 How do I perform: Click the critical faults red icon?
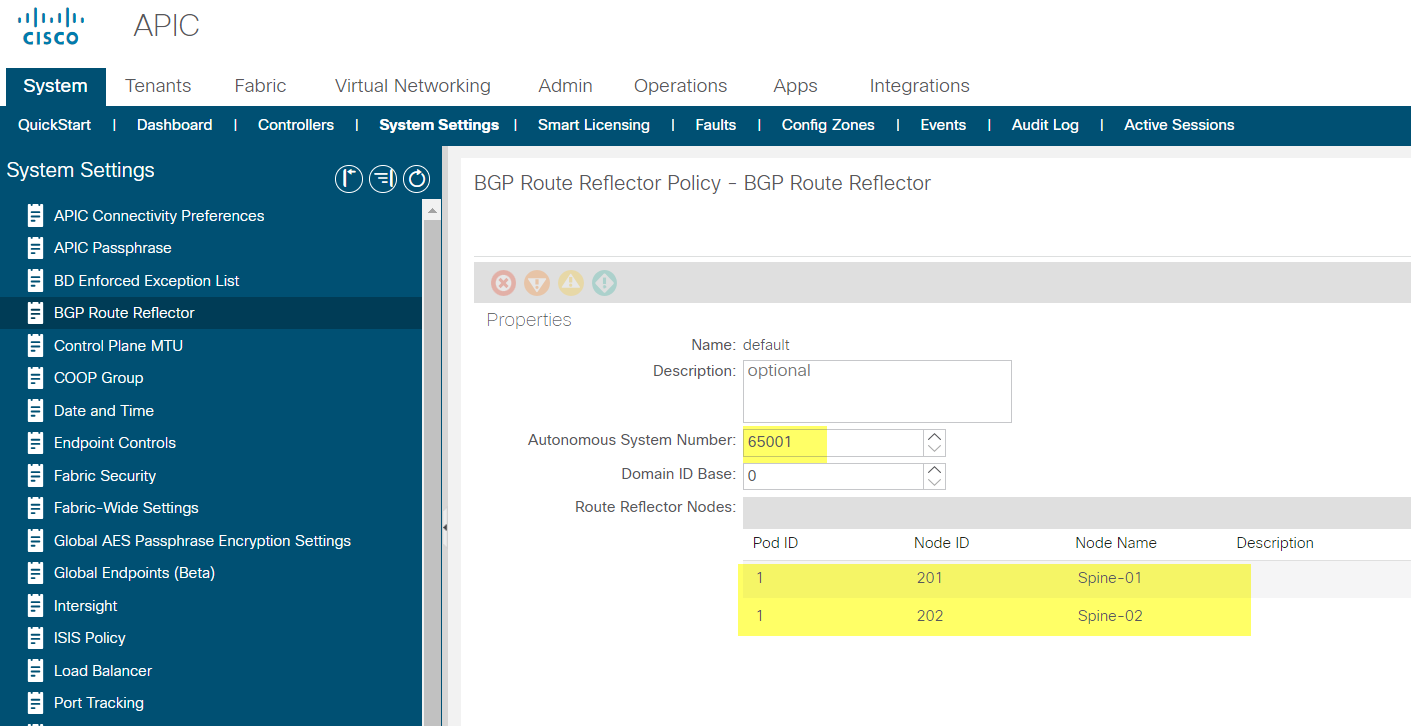pos(504,283)
